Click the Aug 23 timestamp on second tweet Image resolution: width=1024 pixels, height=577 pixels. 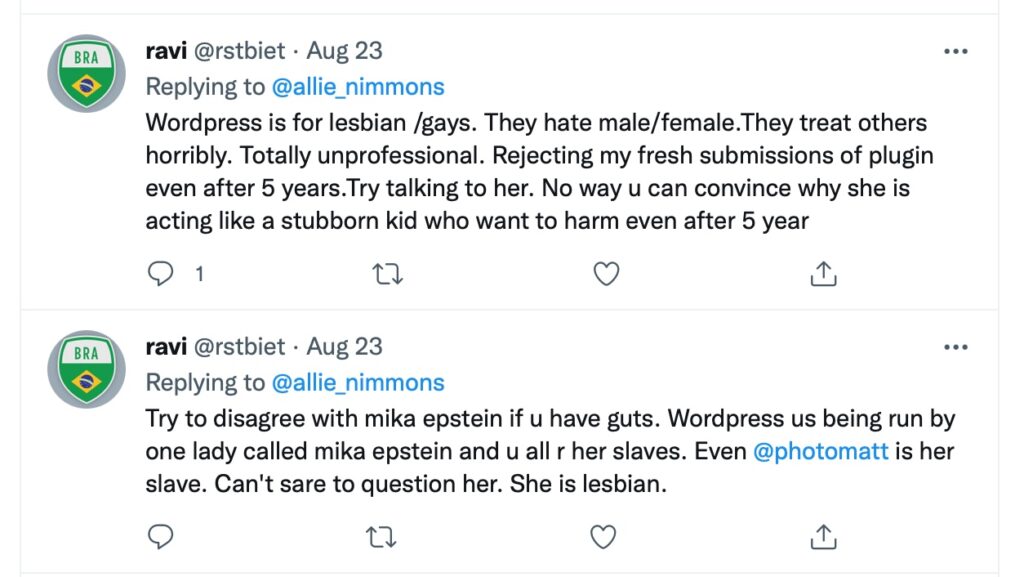tap(344, 346)
